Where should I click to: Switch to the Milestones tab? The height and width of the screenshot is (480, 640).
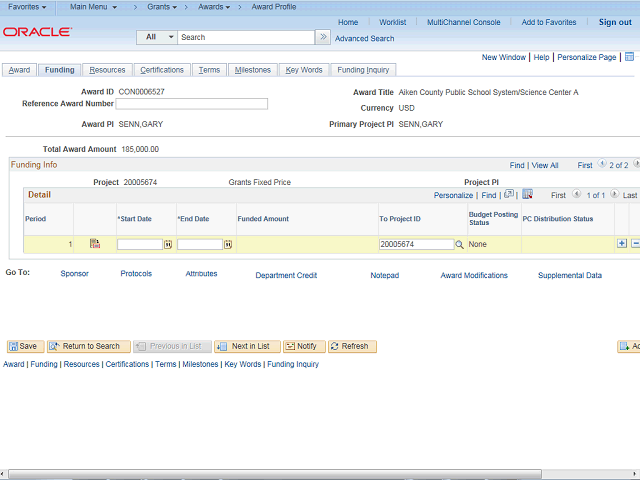(x=252, y=70)
